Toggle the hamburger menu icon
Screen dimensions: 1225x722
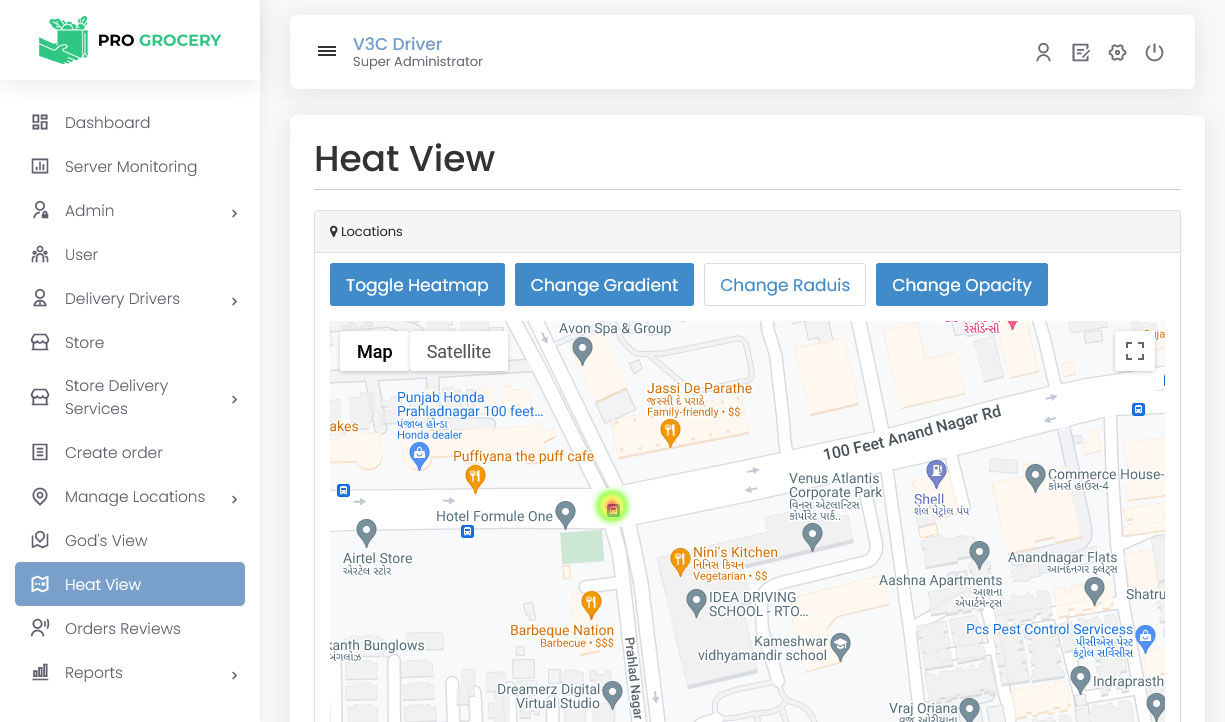327,51
